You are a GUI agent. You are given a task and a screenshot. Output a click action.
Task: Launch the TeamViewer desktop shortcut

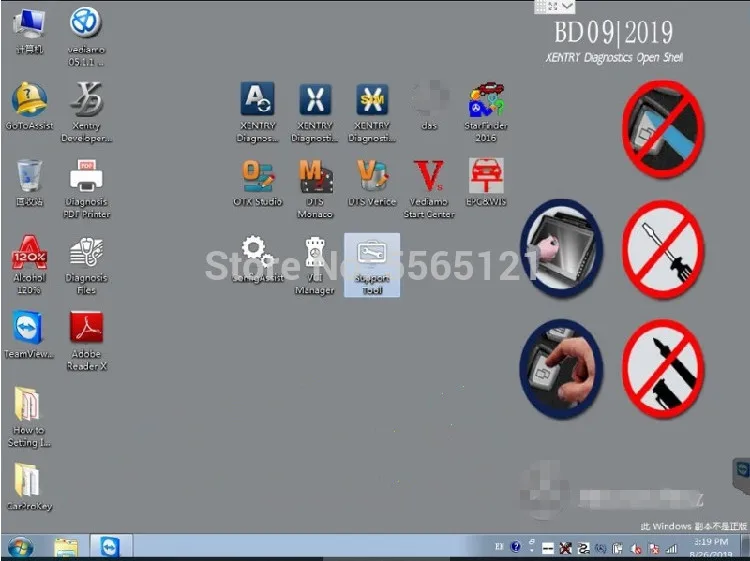click(29, 335)
